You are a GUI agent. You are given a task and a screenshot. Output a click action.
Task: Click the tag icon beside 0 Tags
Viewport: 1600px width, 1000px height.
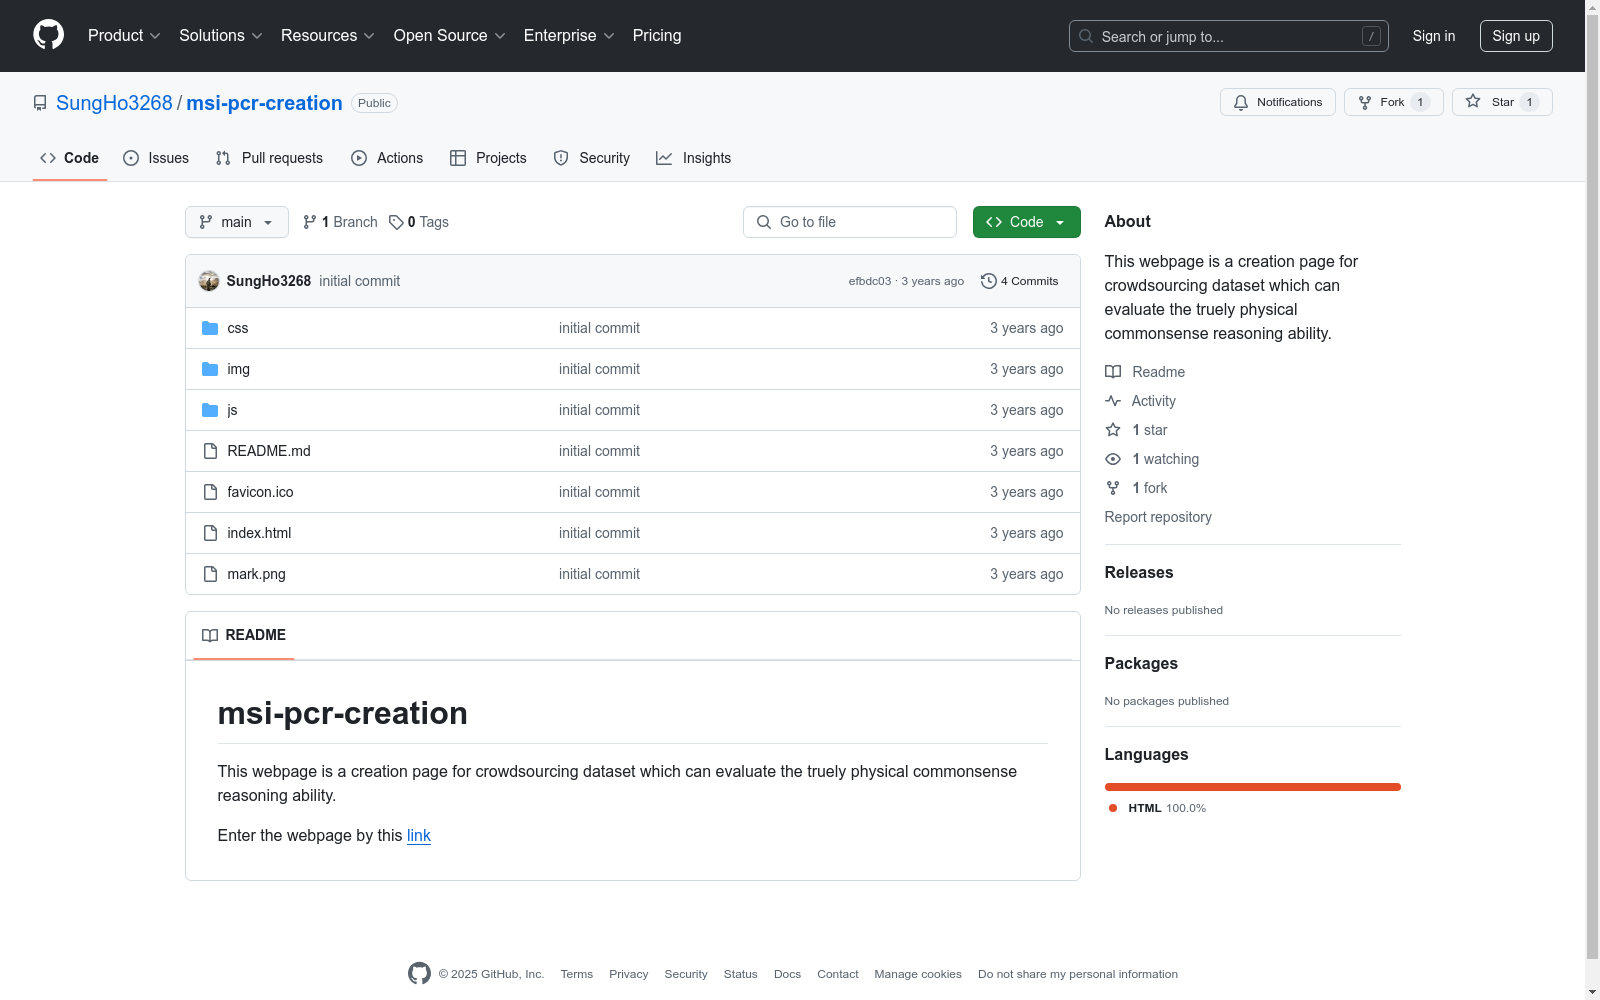pyautogui.click(x=396, y=222)
